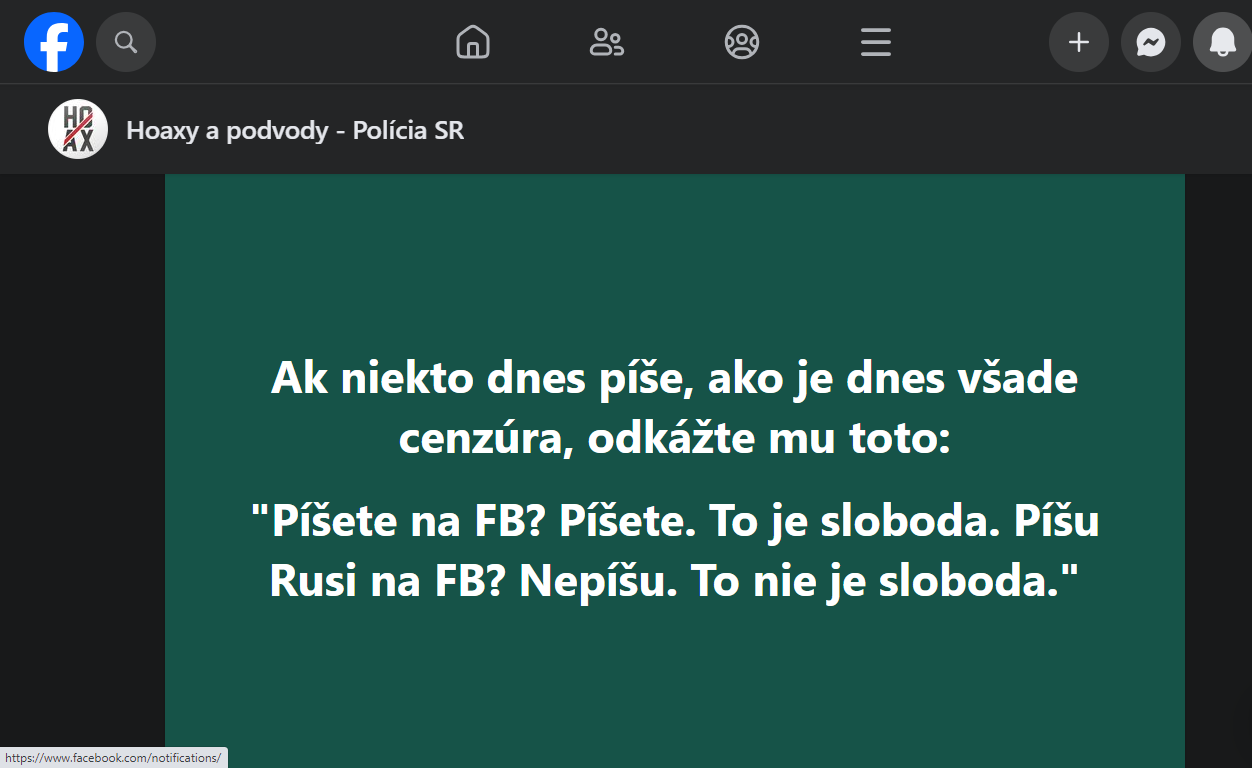Show notifications via bell icon
Viewport: 1252px width, 768px height.
point(1222,42)
